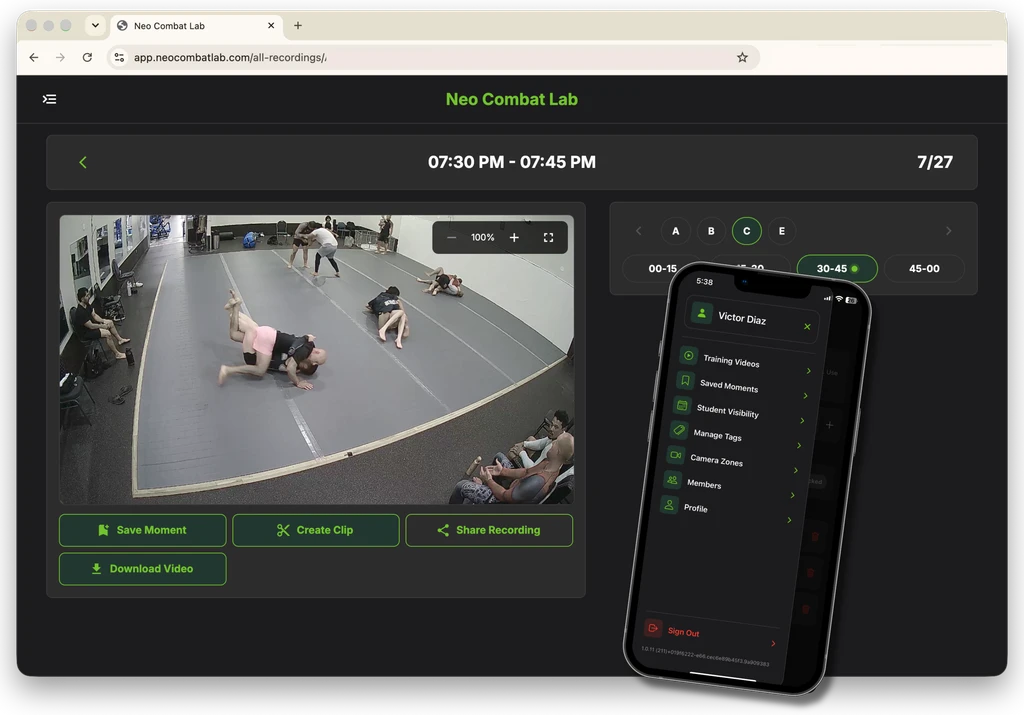This screenshot has height=715, width=1024.
Task: Open Members in phone menu
Action: click(729, 488)
